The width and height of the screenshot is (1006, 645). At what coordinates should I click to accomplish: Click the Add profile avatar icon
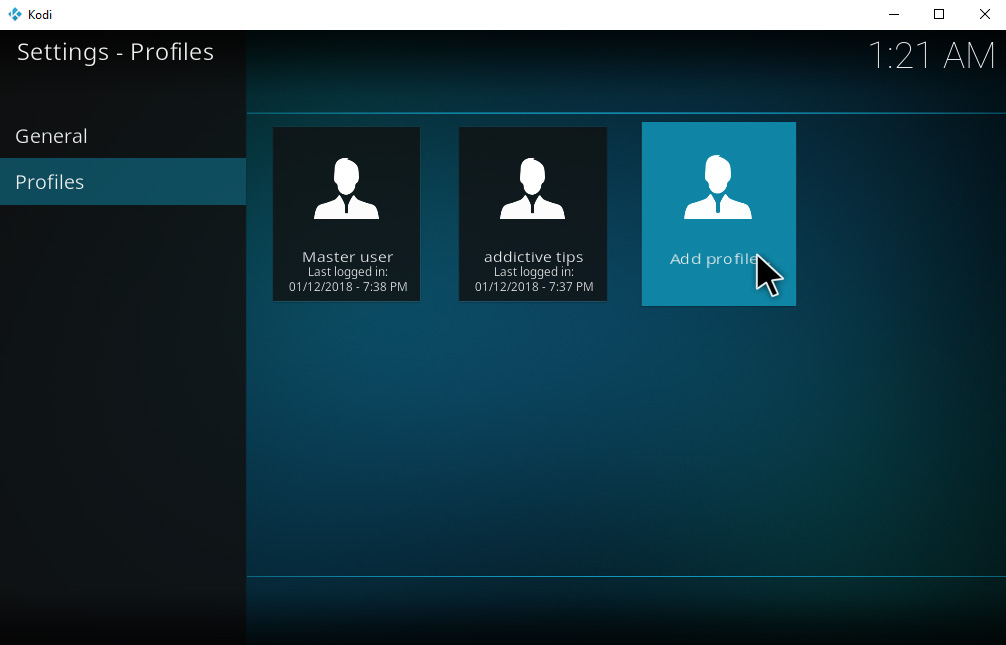point(718,187)
